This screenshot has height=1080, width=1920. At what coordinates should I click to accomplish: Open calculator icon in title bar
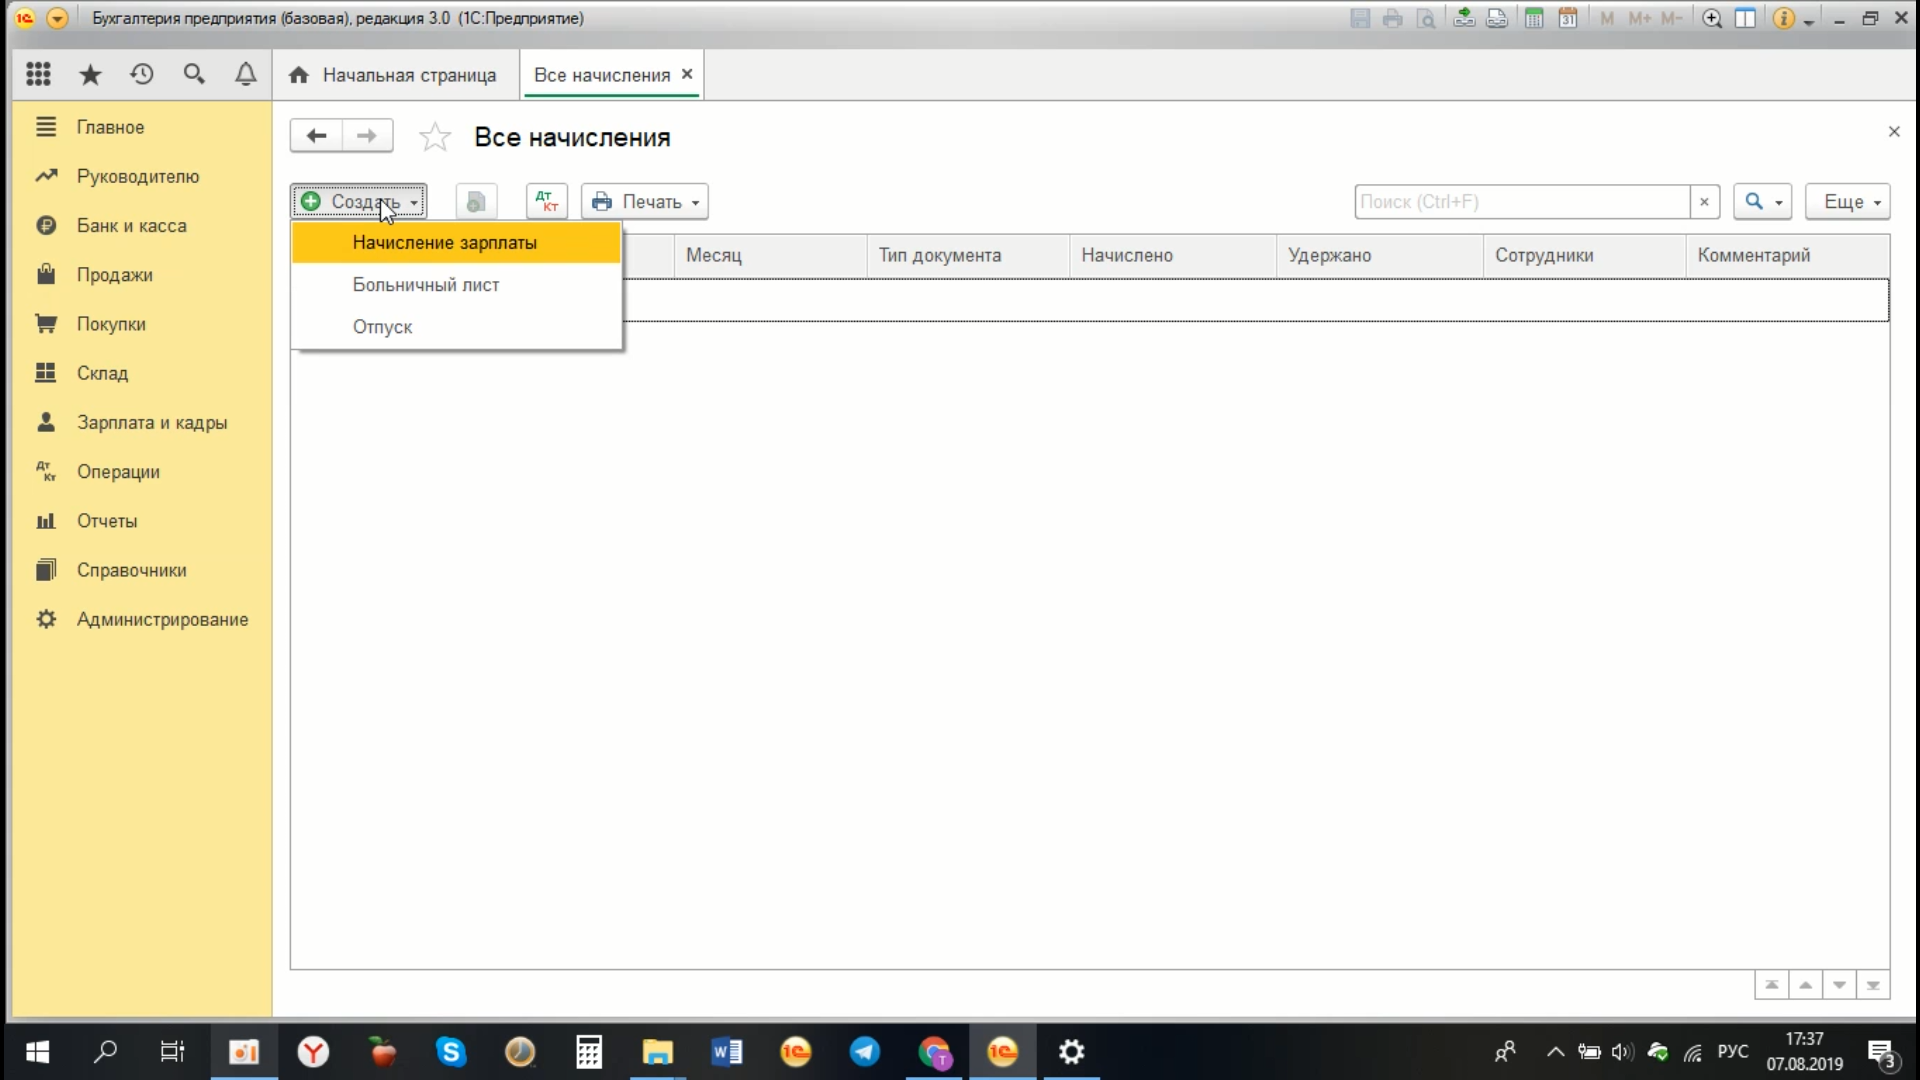[x=1533, y=18]
